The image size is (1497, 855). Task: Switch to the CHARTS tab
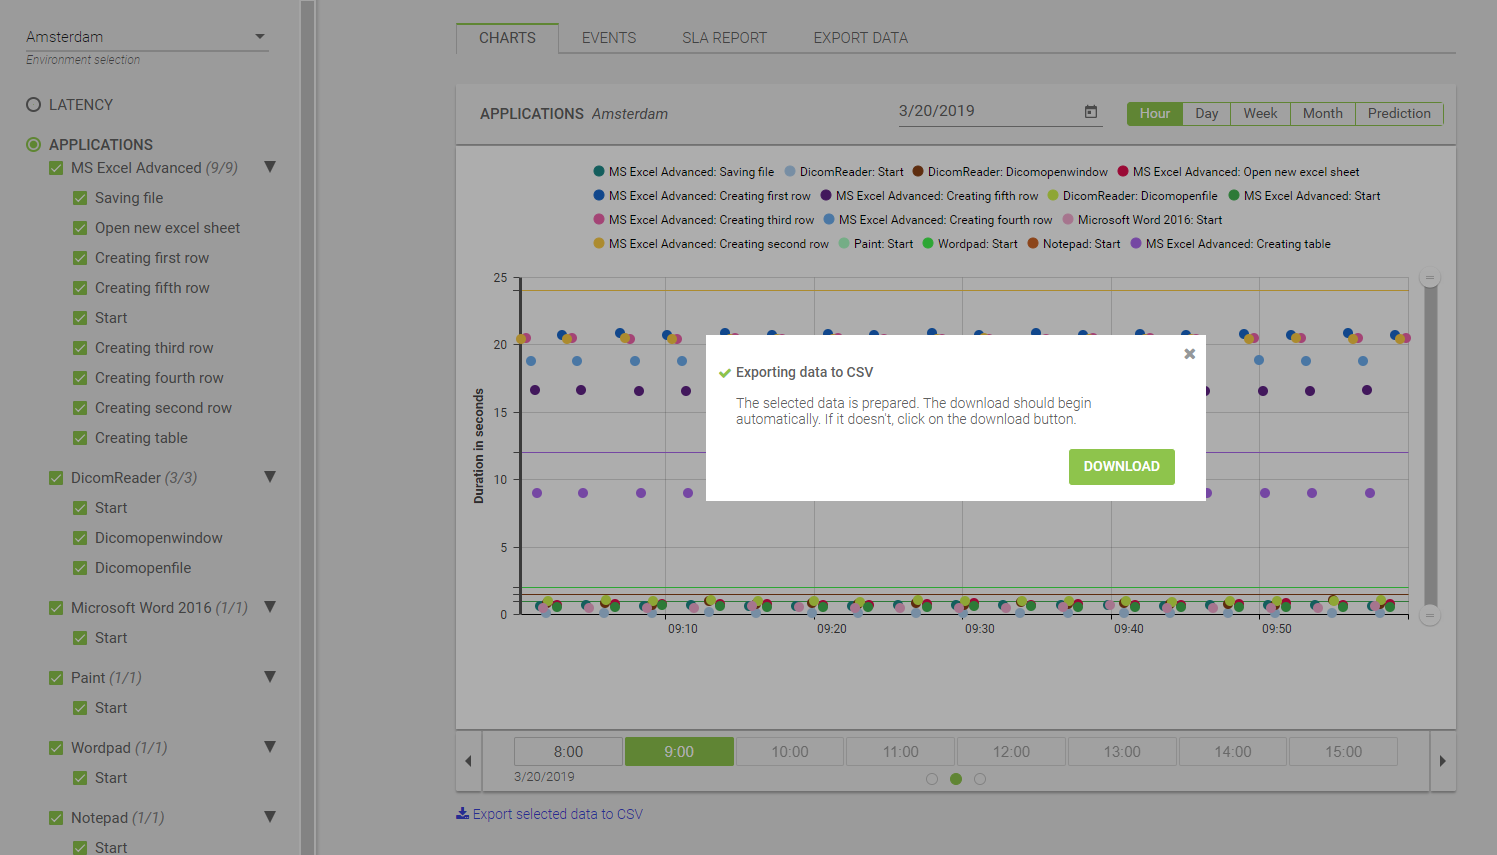507,38
